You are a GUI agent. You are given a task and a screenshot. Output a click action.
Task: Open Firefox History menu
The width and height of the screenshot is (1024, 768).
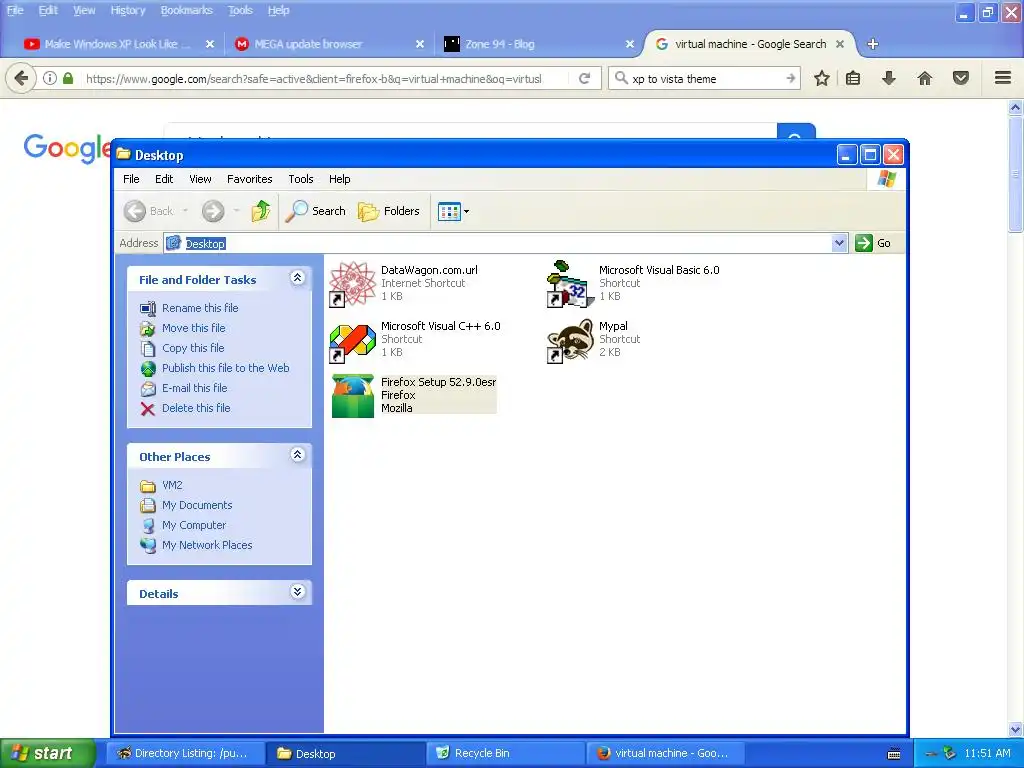[x=127, y=10]
